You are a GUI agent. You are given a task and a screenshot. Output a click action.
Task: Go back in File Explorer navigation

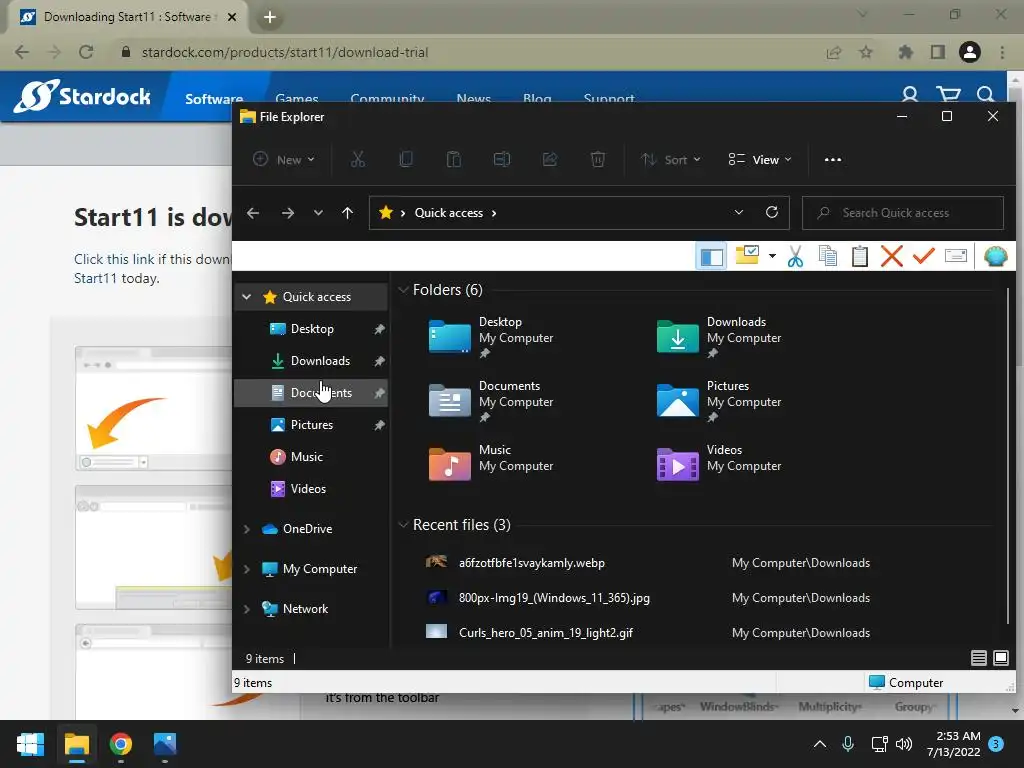click(x=253, y=213)
